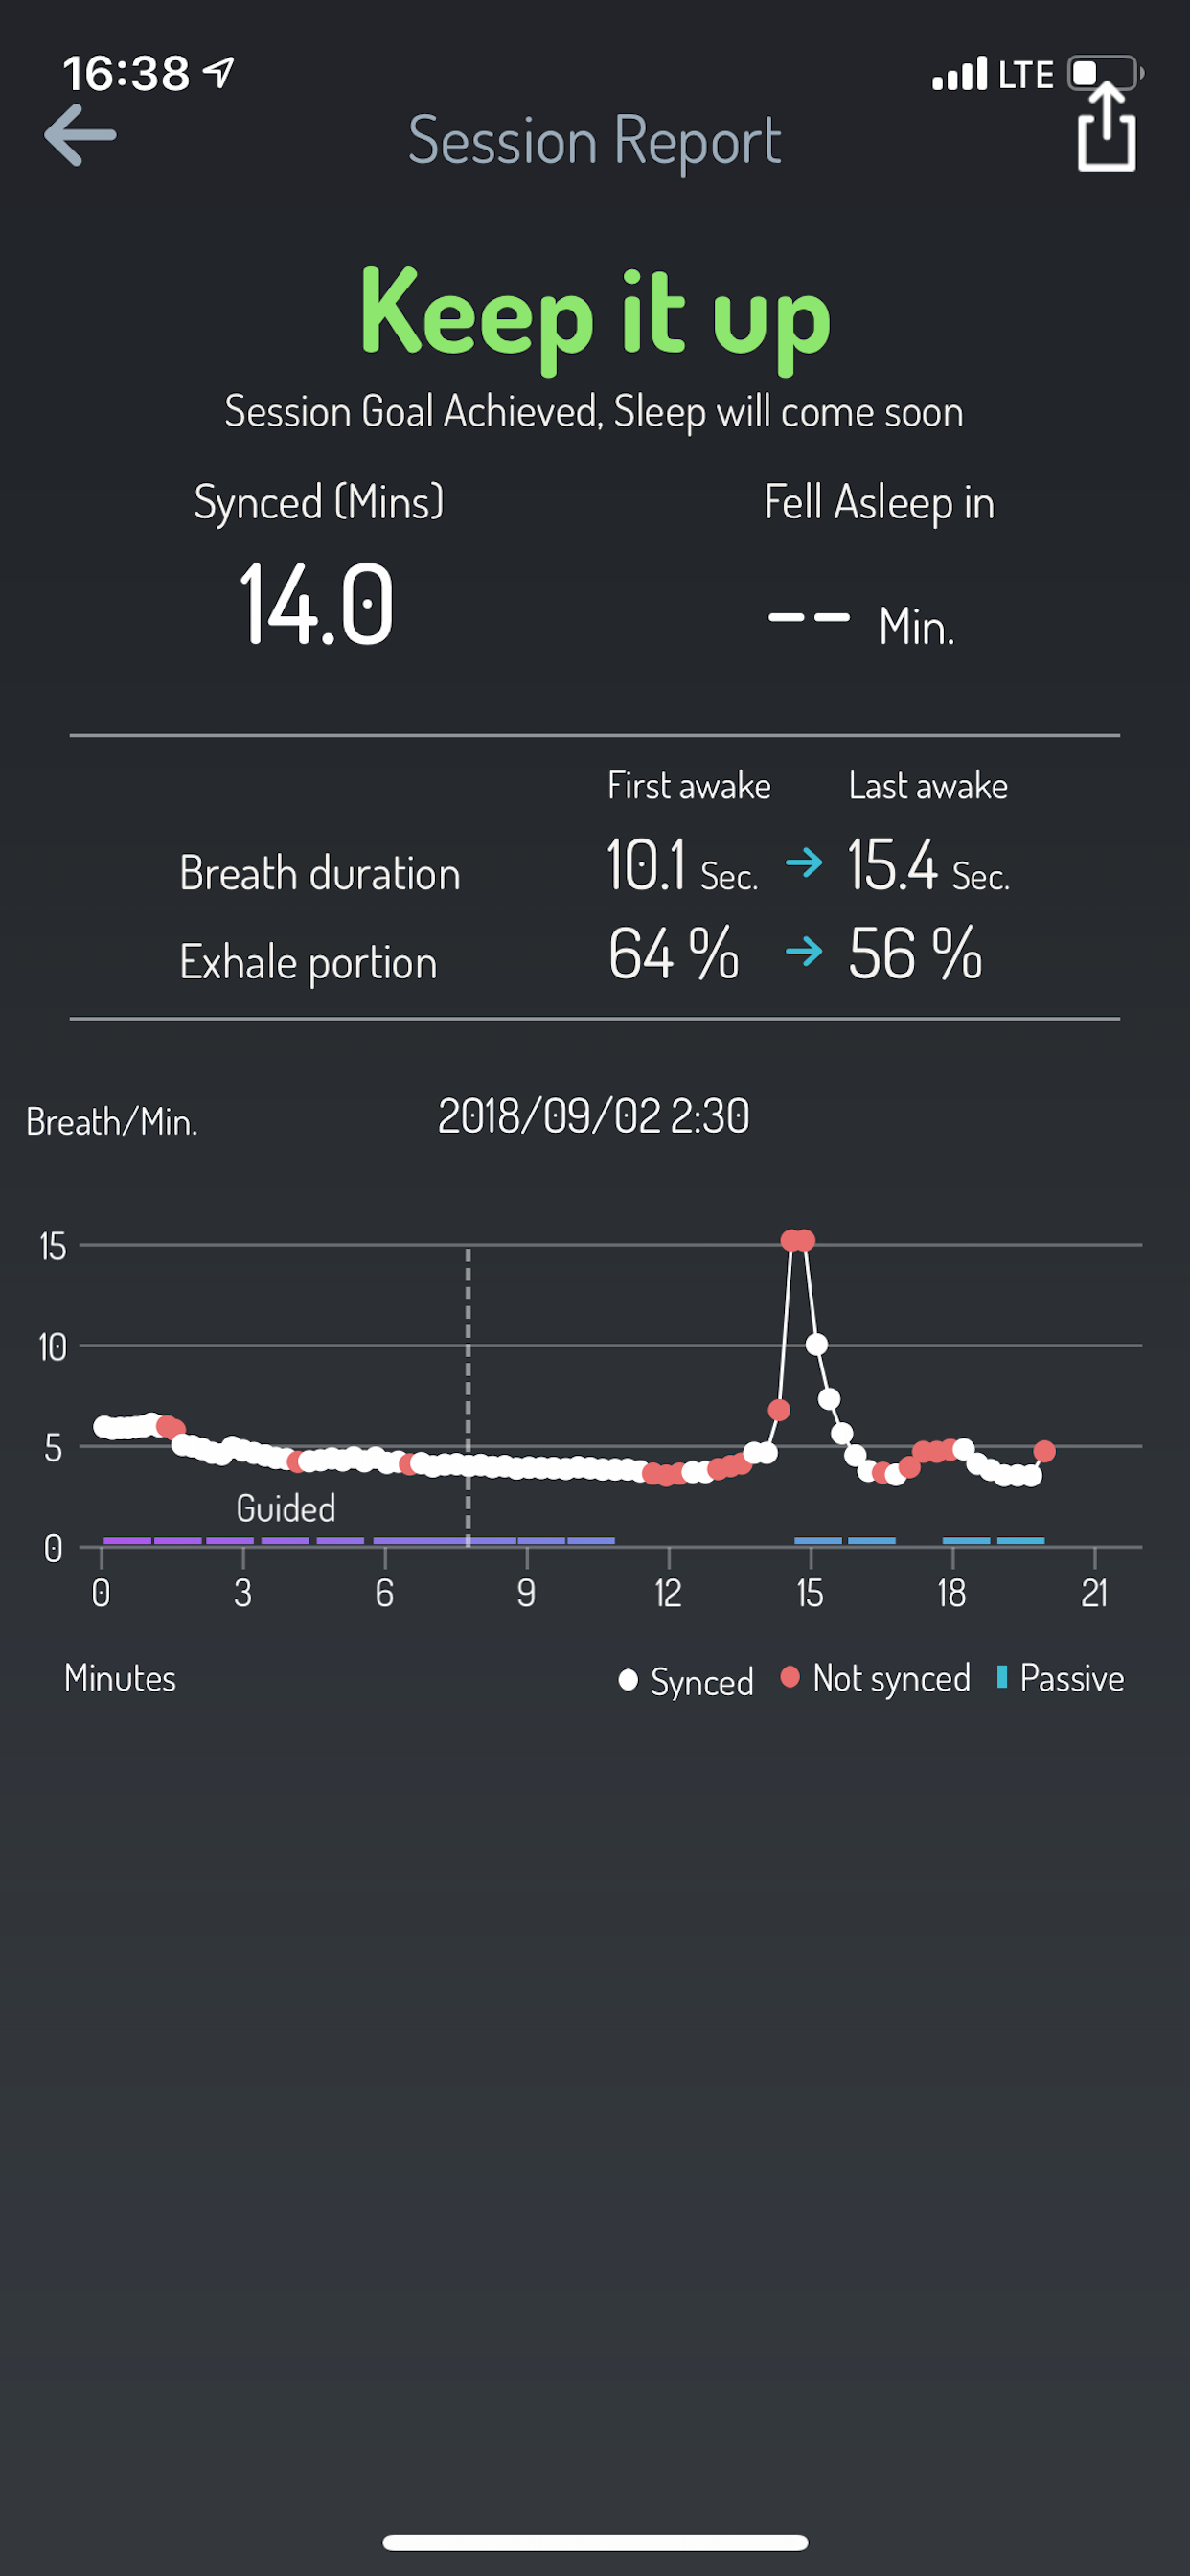Tap the battery indicator in status bar
1190x2576 pixels.
1106,74
